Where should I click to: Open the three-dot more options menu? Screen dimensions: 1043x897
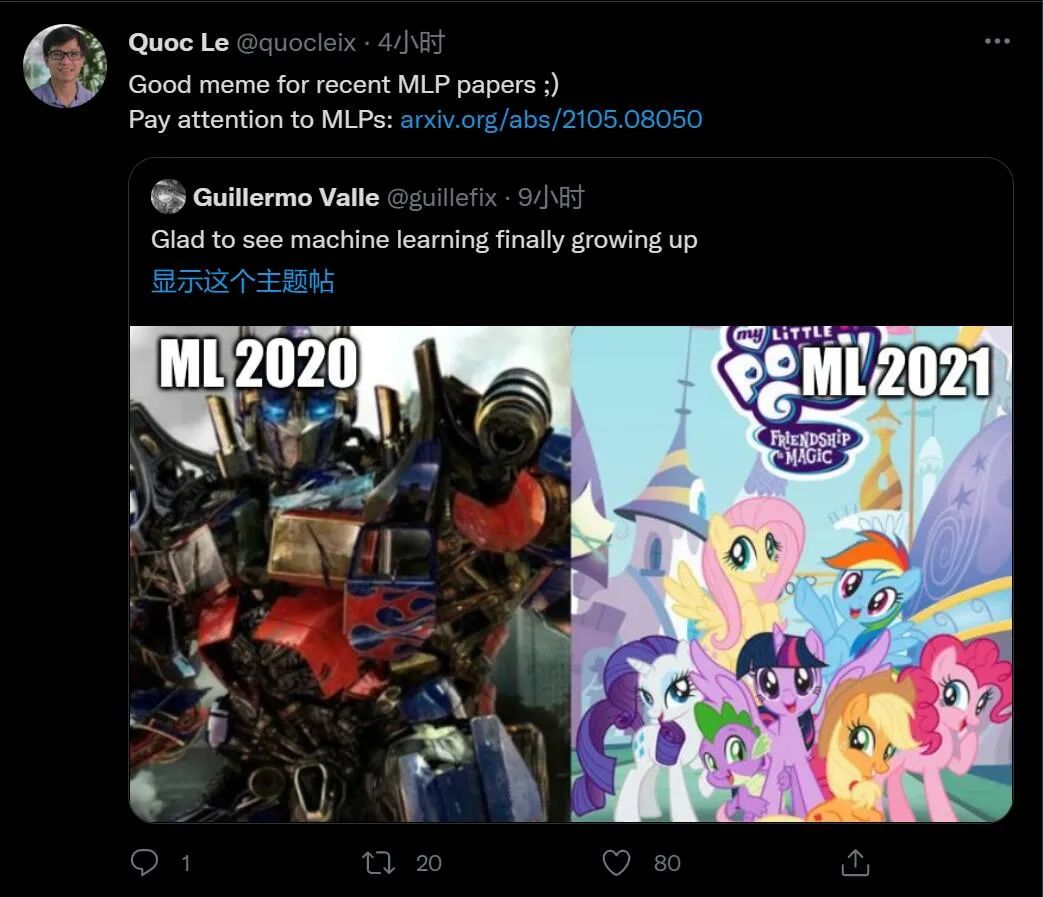[x=997, y=42]
